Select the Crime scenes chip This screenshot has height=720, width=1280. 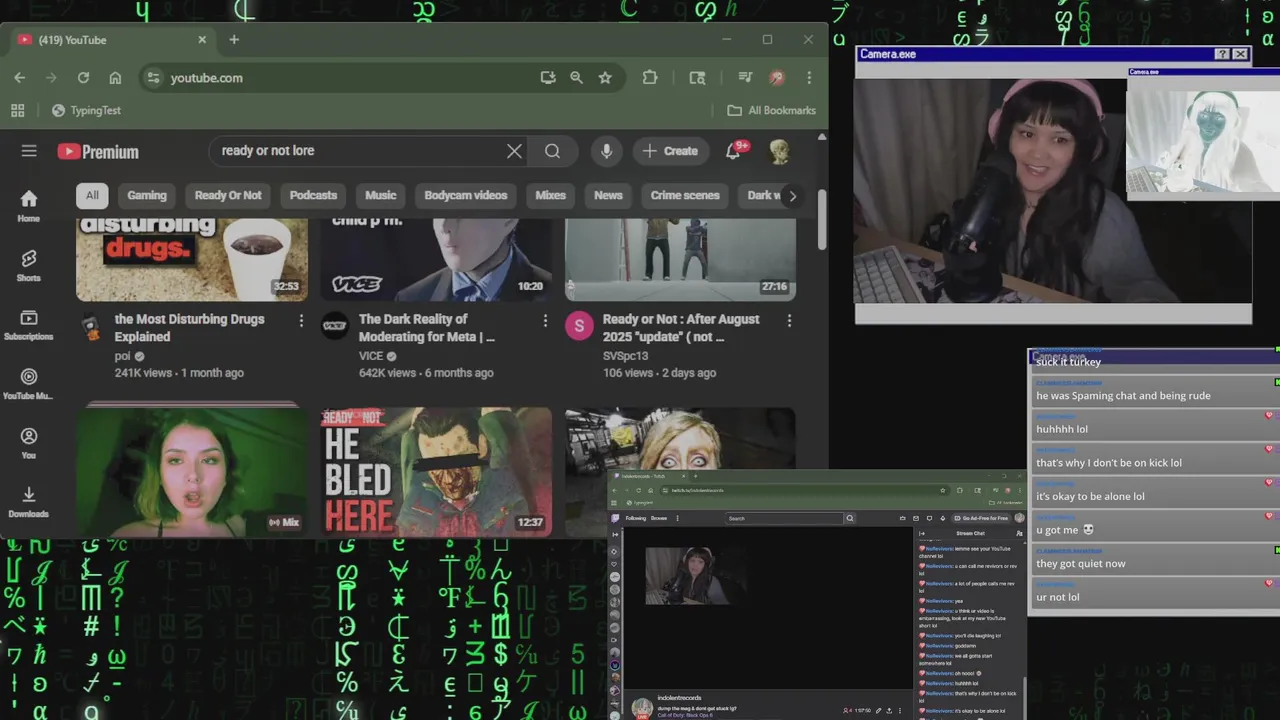685,195
